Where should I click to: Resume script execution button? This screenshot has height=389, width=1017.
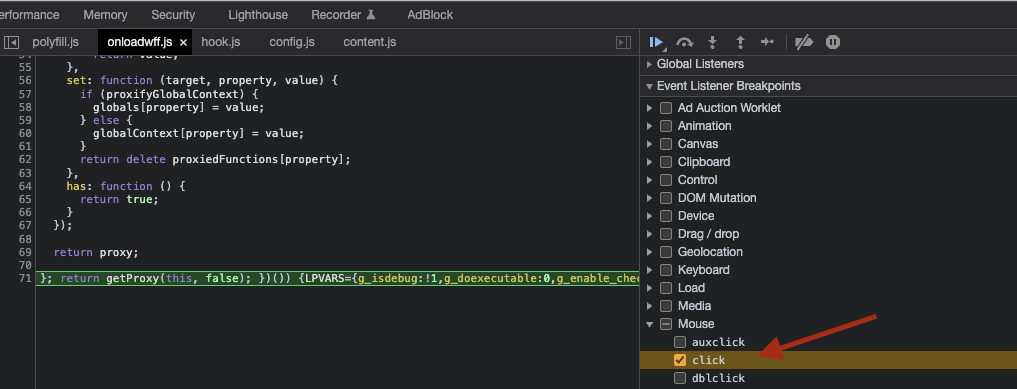click(656, 42)
